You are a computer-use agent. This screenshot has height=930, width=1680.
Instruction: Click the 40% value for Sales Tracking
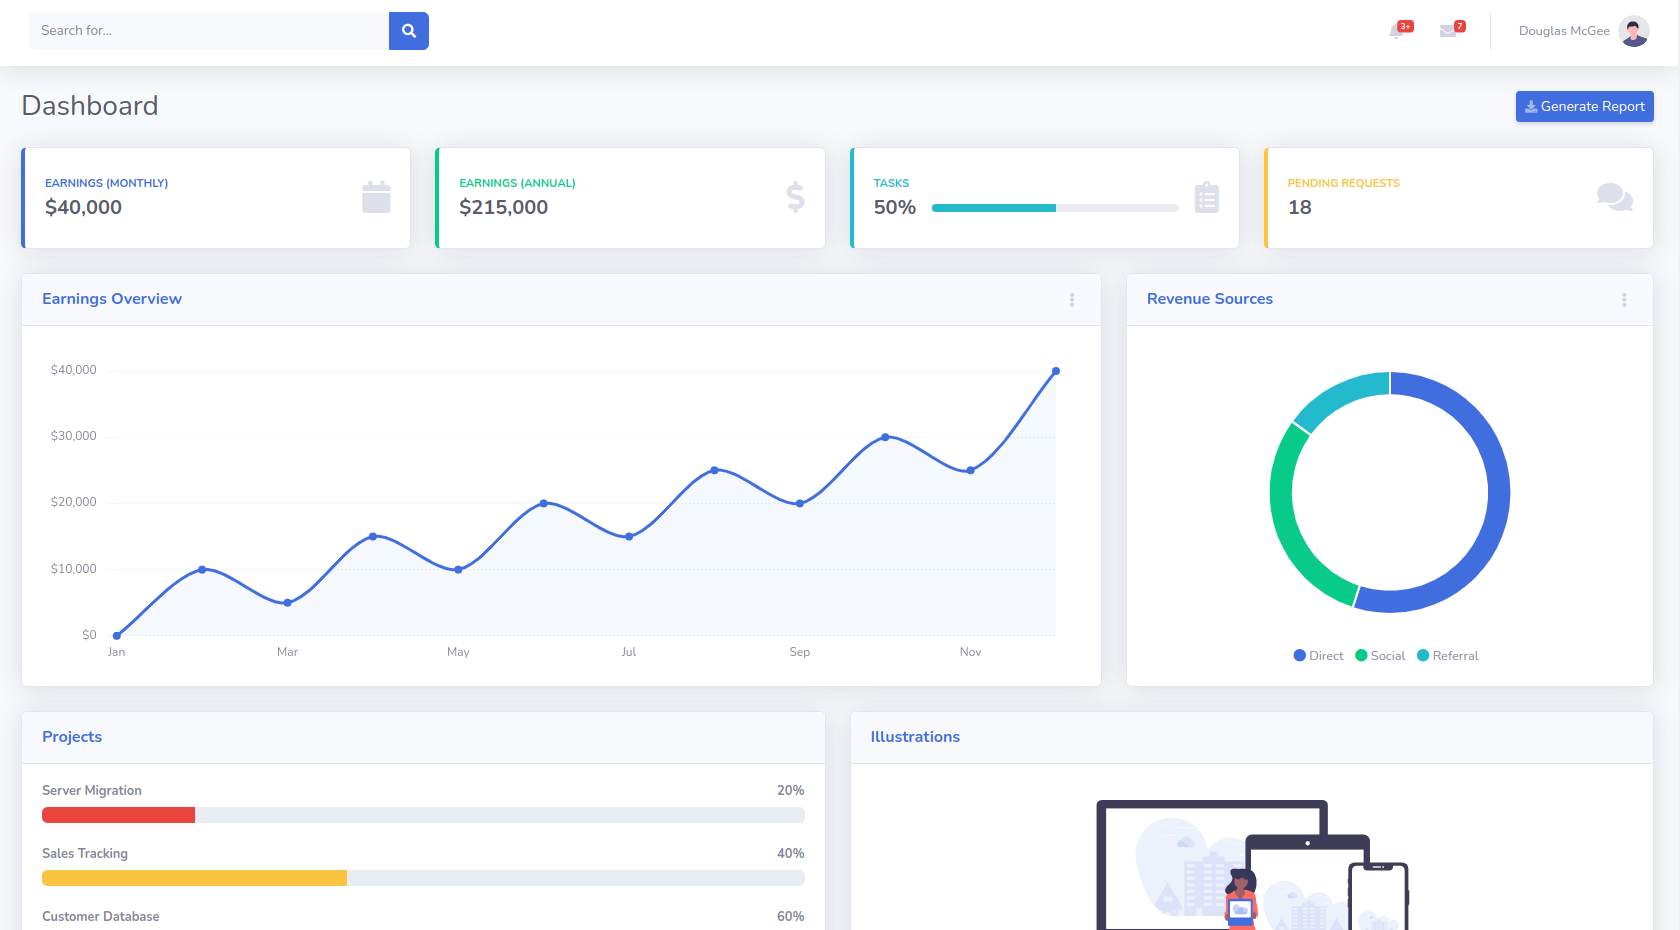[x=791, y=853]
